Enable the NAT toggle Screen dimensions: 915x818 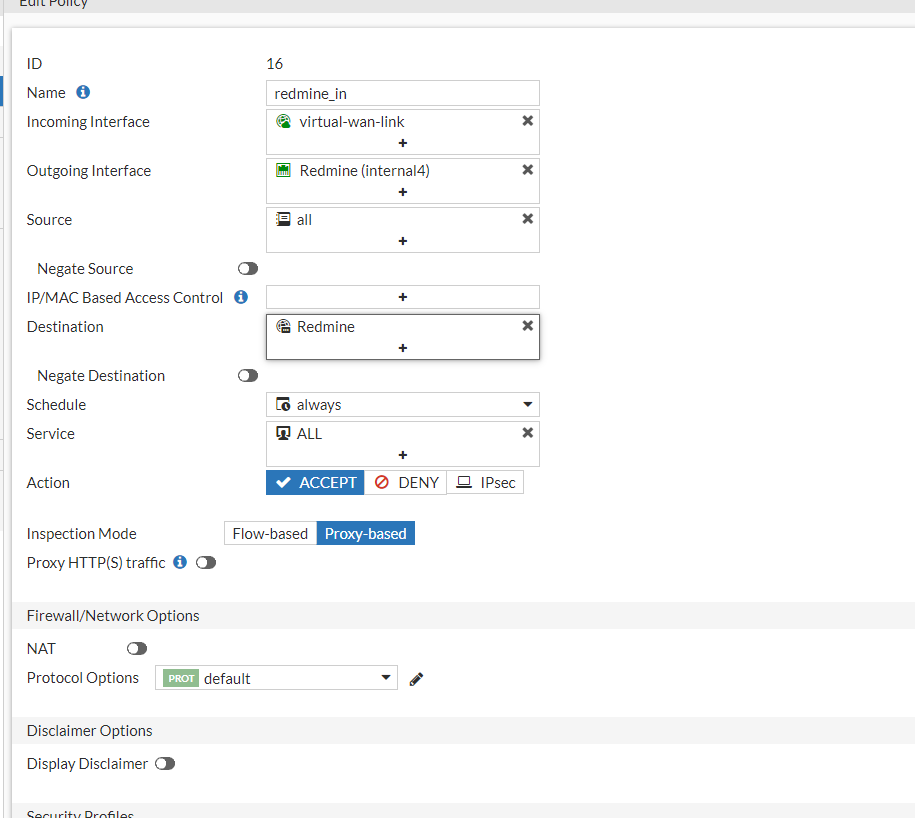point(137,648)
